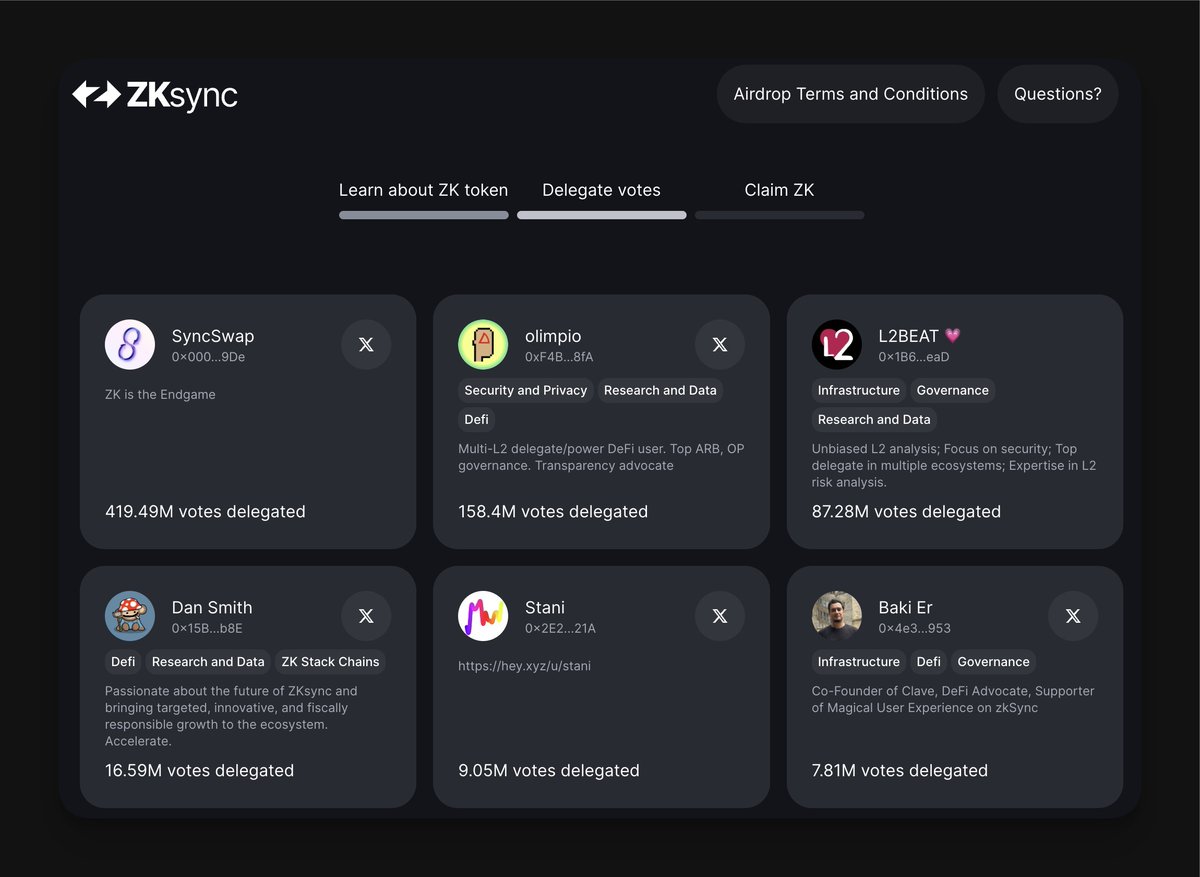Go to the Claim ZK step
The image size is (1200, 877).
coord(780,190)
